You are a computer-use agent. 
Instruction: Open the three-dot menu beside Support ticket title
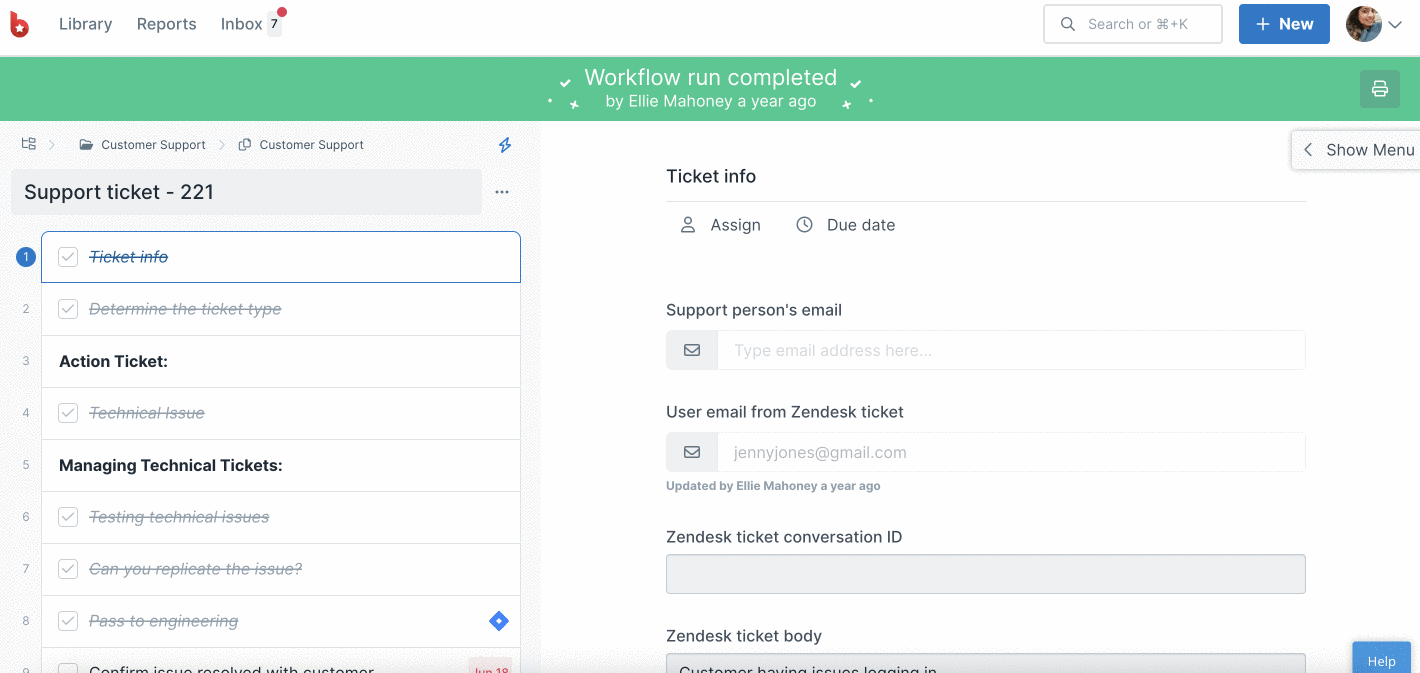pyautogui.click(x=502, y=192)
